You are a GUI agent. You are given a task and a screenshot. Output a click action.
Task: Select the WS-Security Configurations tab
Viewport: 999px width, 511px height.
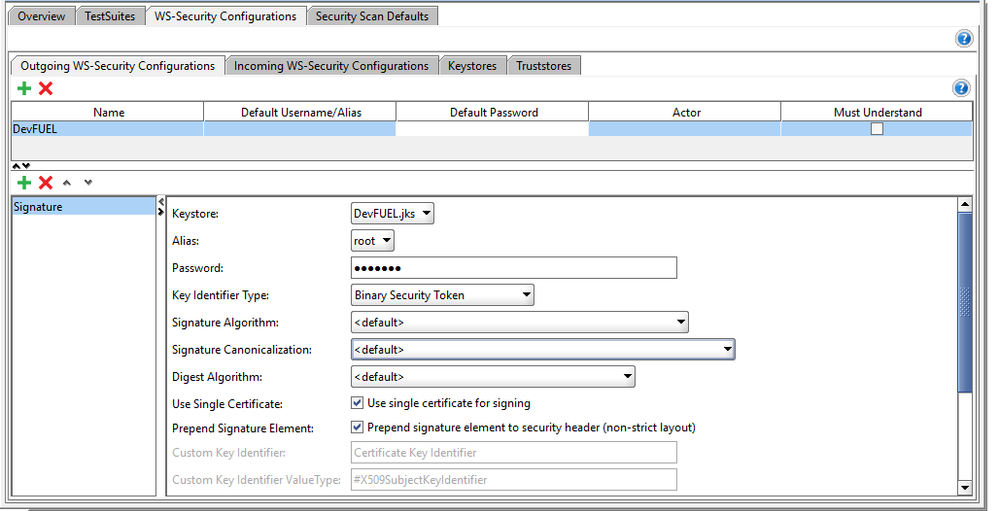tap(226, 16)
